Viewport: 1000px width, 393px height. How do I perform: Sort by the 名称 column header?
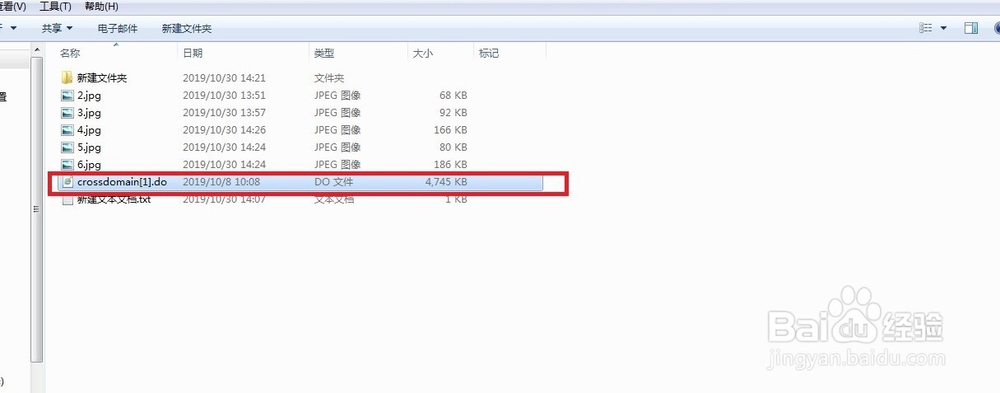coord(70,54)
